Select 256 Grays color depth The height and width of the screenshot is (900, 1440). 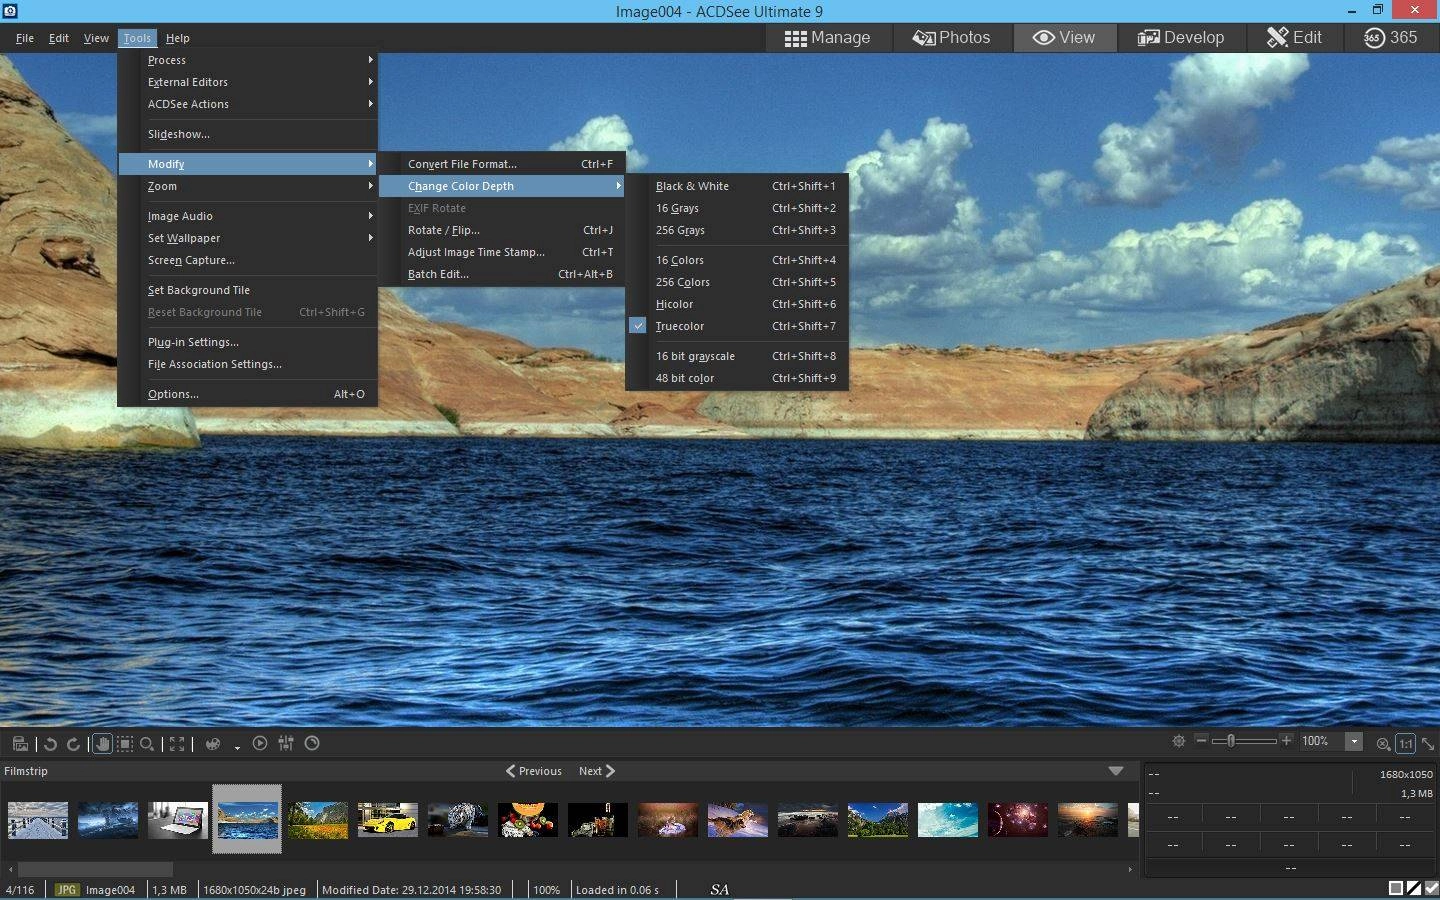coord(737,230)
